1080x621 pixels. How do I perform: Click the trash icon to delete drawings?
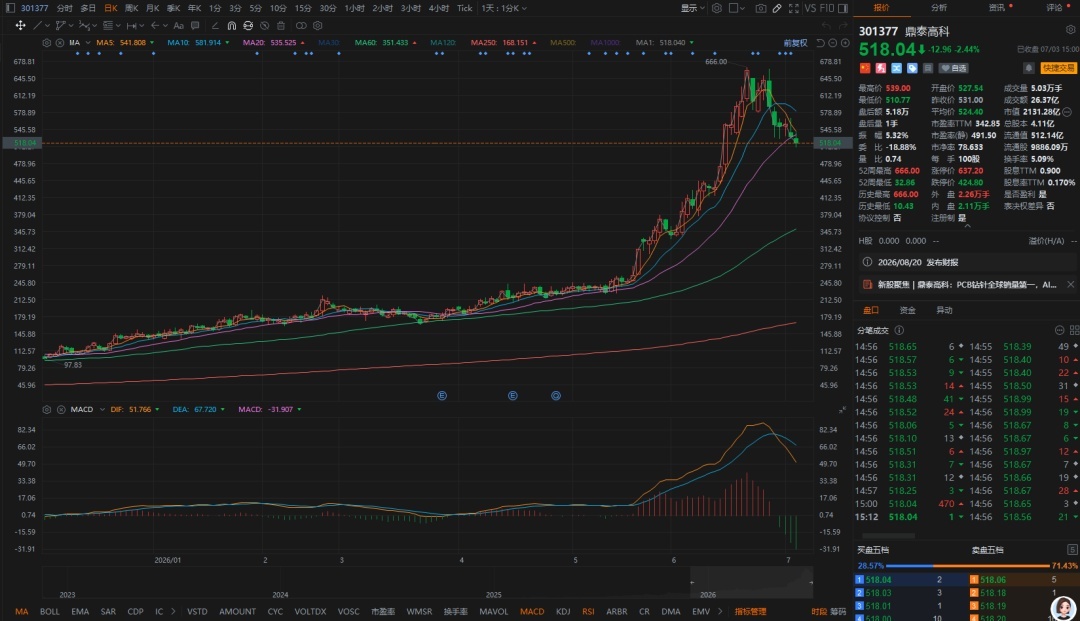(281, 25)
